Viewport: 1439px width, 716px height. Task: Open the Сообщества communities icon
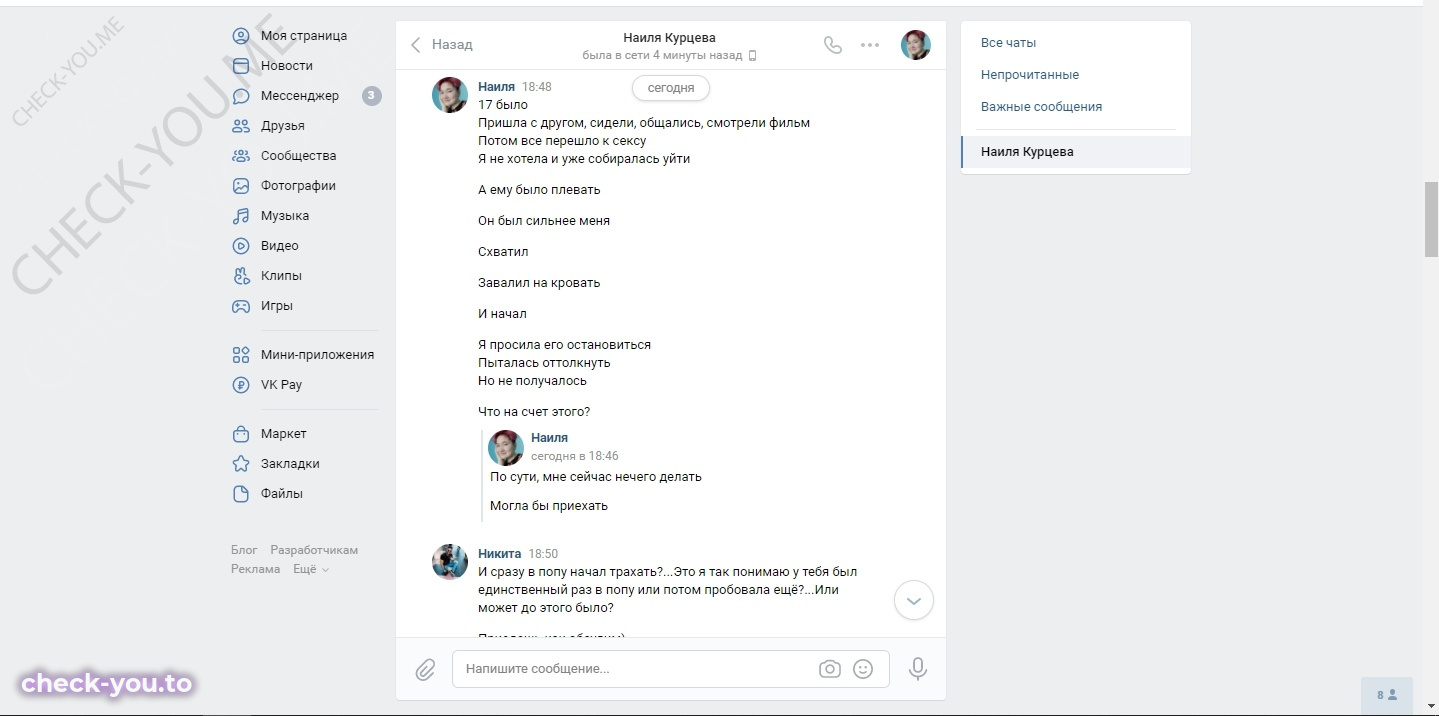(x=241, y=156)
